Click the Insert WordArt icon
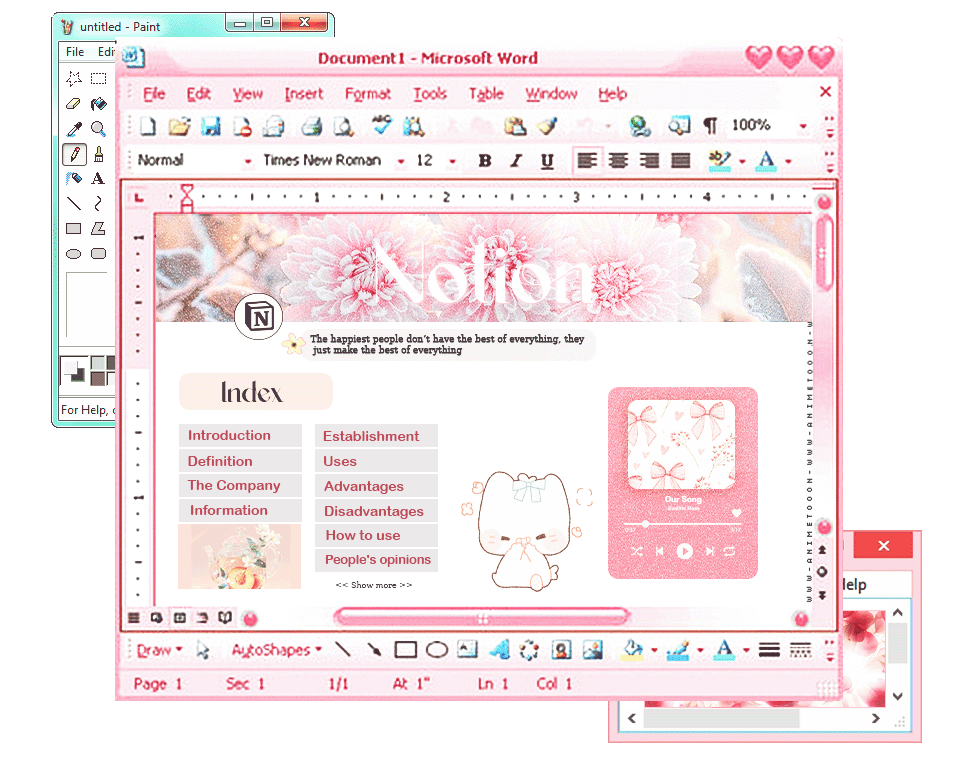The image size is (960, 760). tap(500, 649)
